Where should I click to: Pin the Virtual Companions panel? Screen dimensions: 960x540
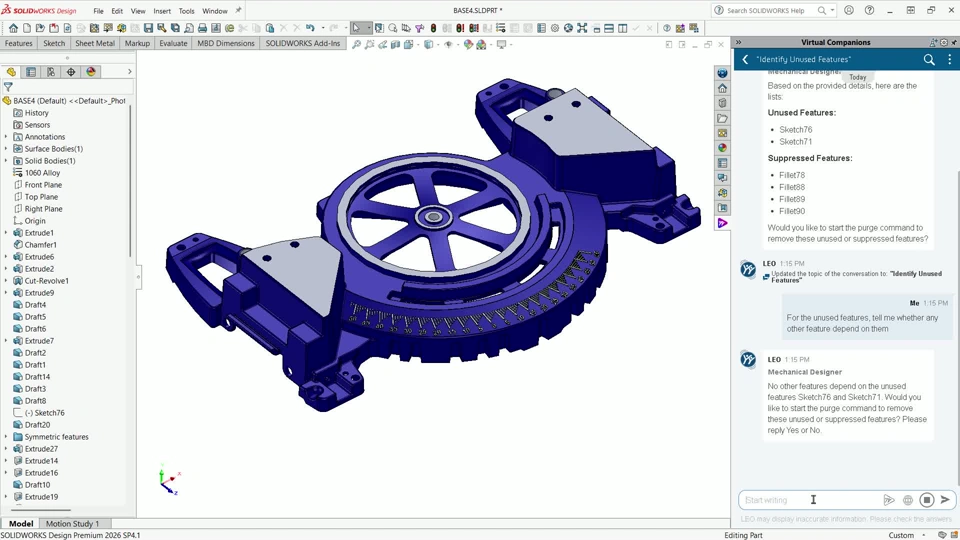tap(953, 42)
